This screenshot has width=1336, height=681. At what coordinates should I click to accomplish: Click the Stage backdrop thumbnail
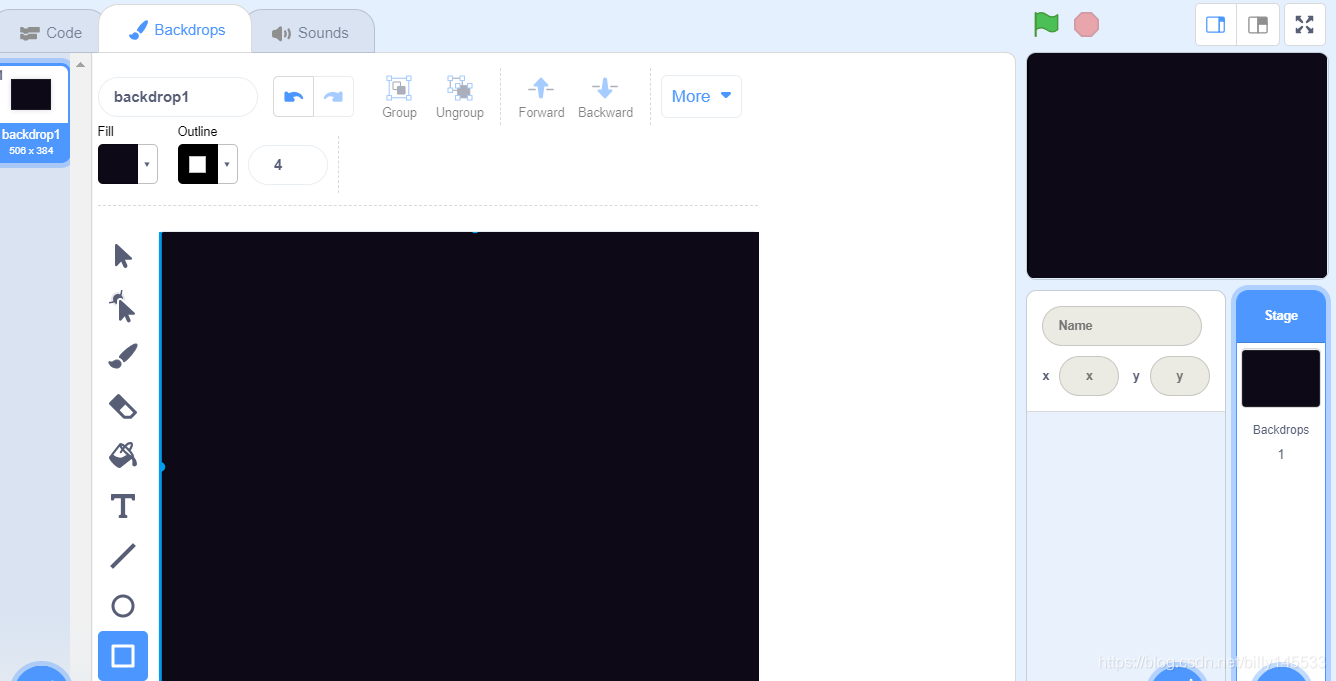(x=1281, y=378)
